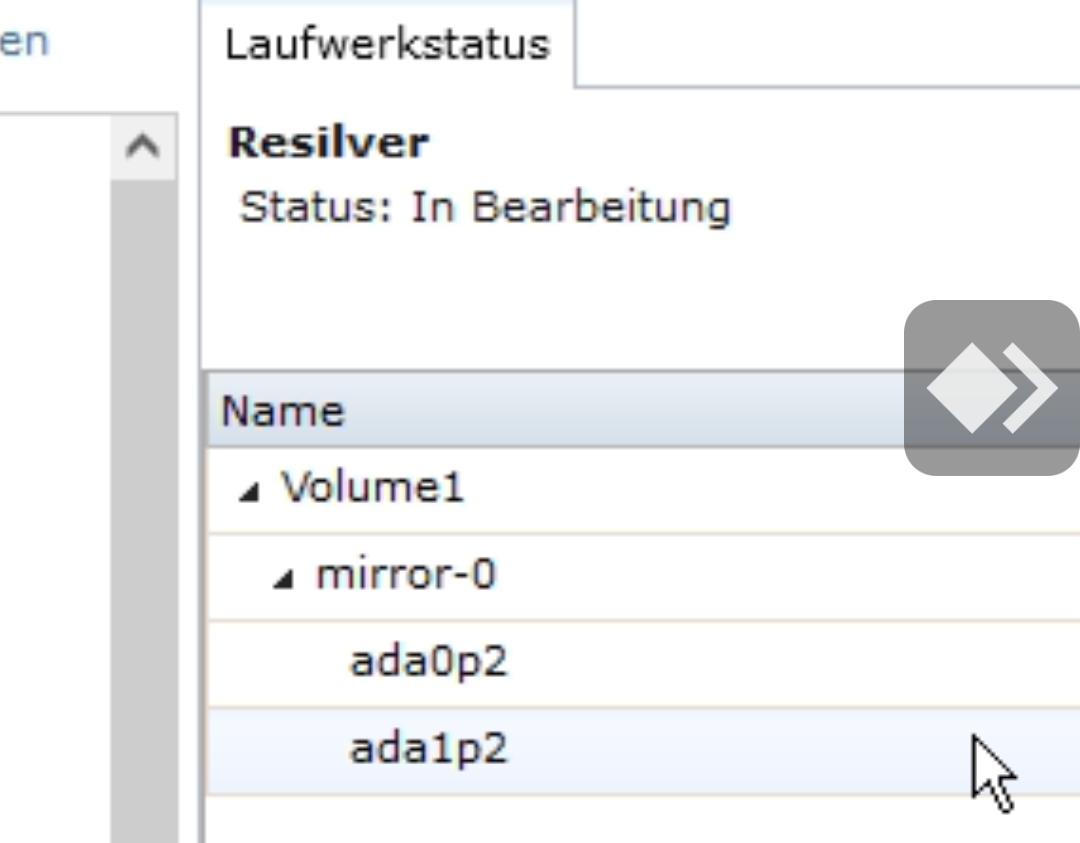Click the blank space below the Resilver status
1080x843 pixels.
point(551,296)
